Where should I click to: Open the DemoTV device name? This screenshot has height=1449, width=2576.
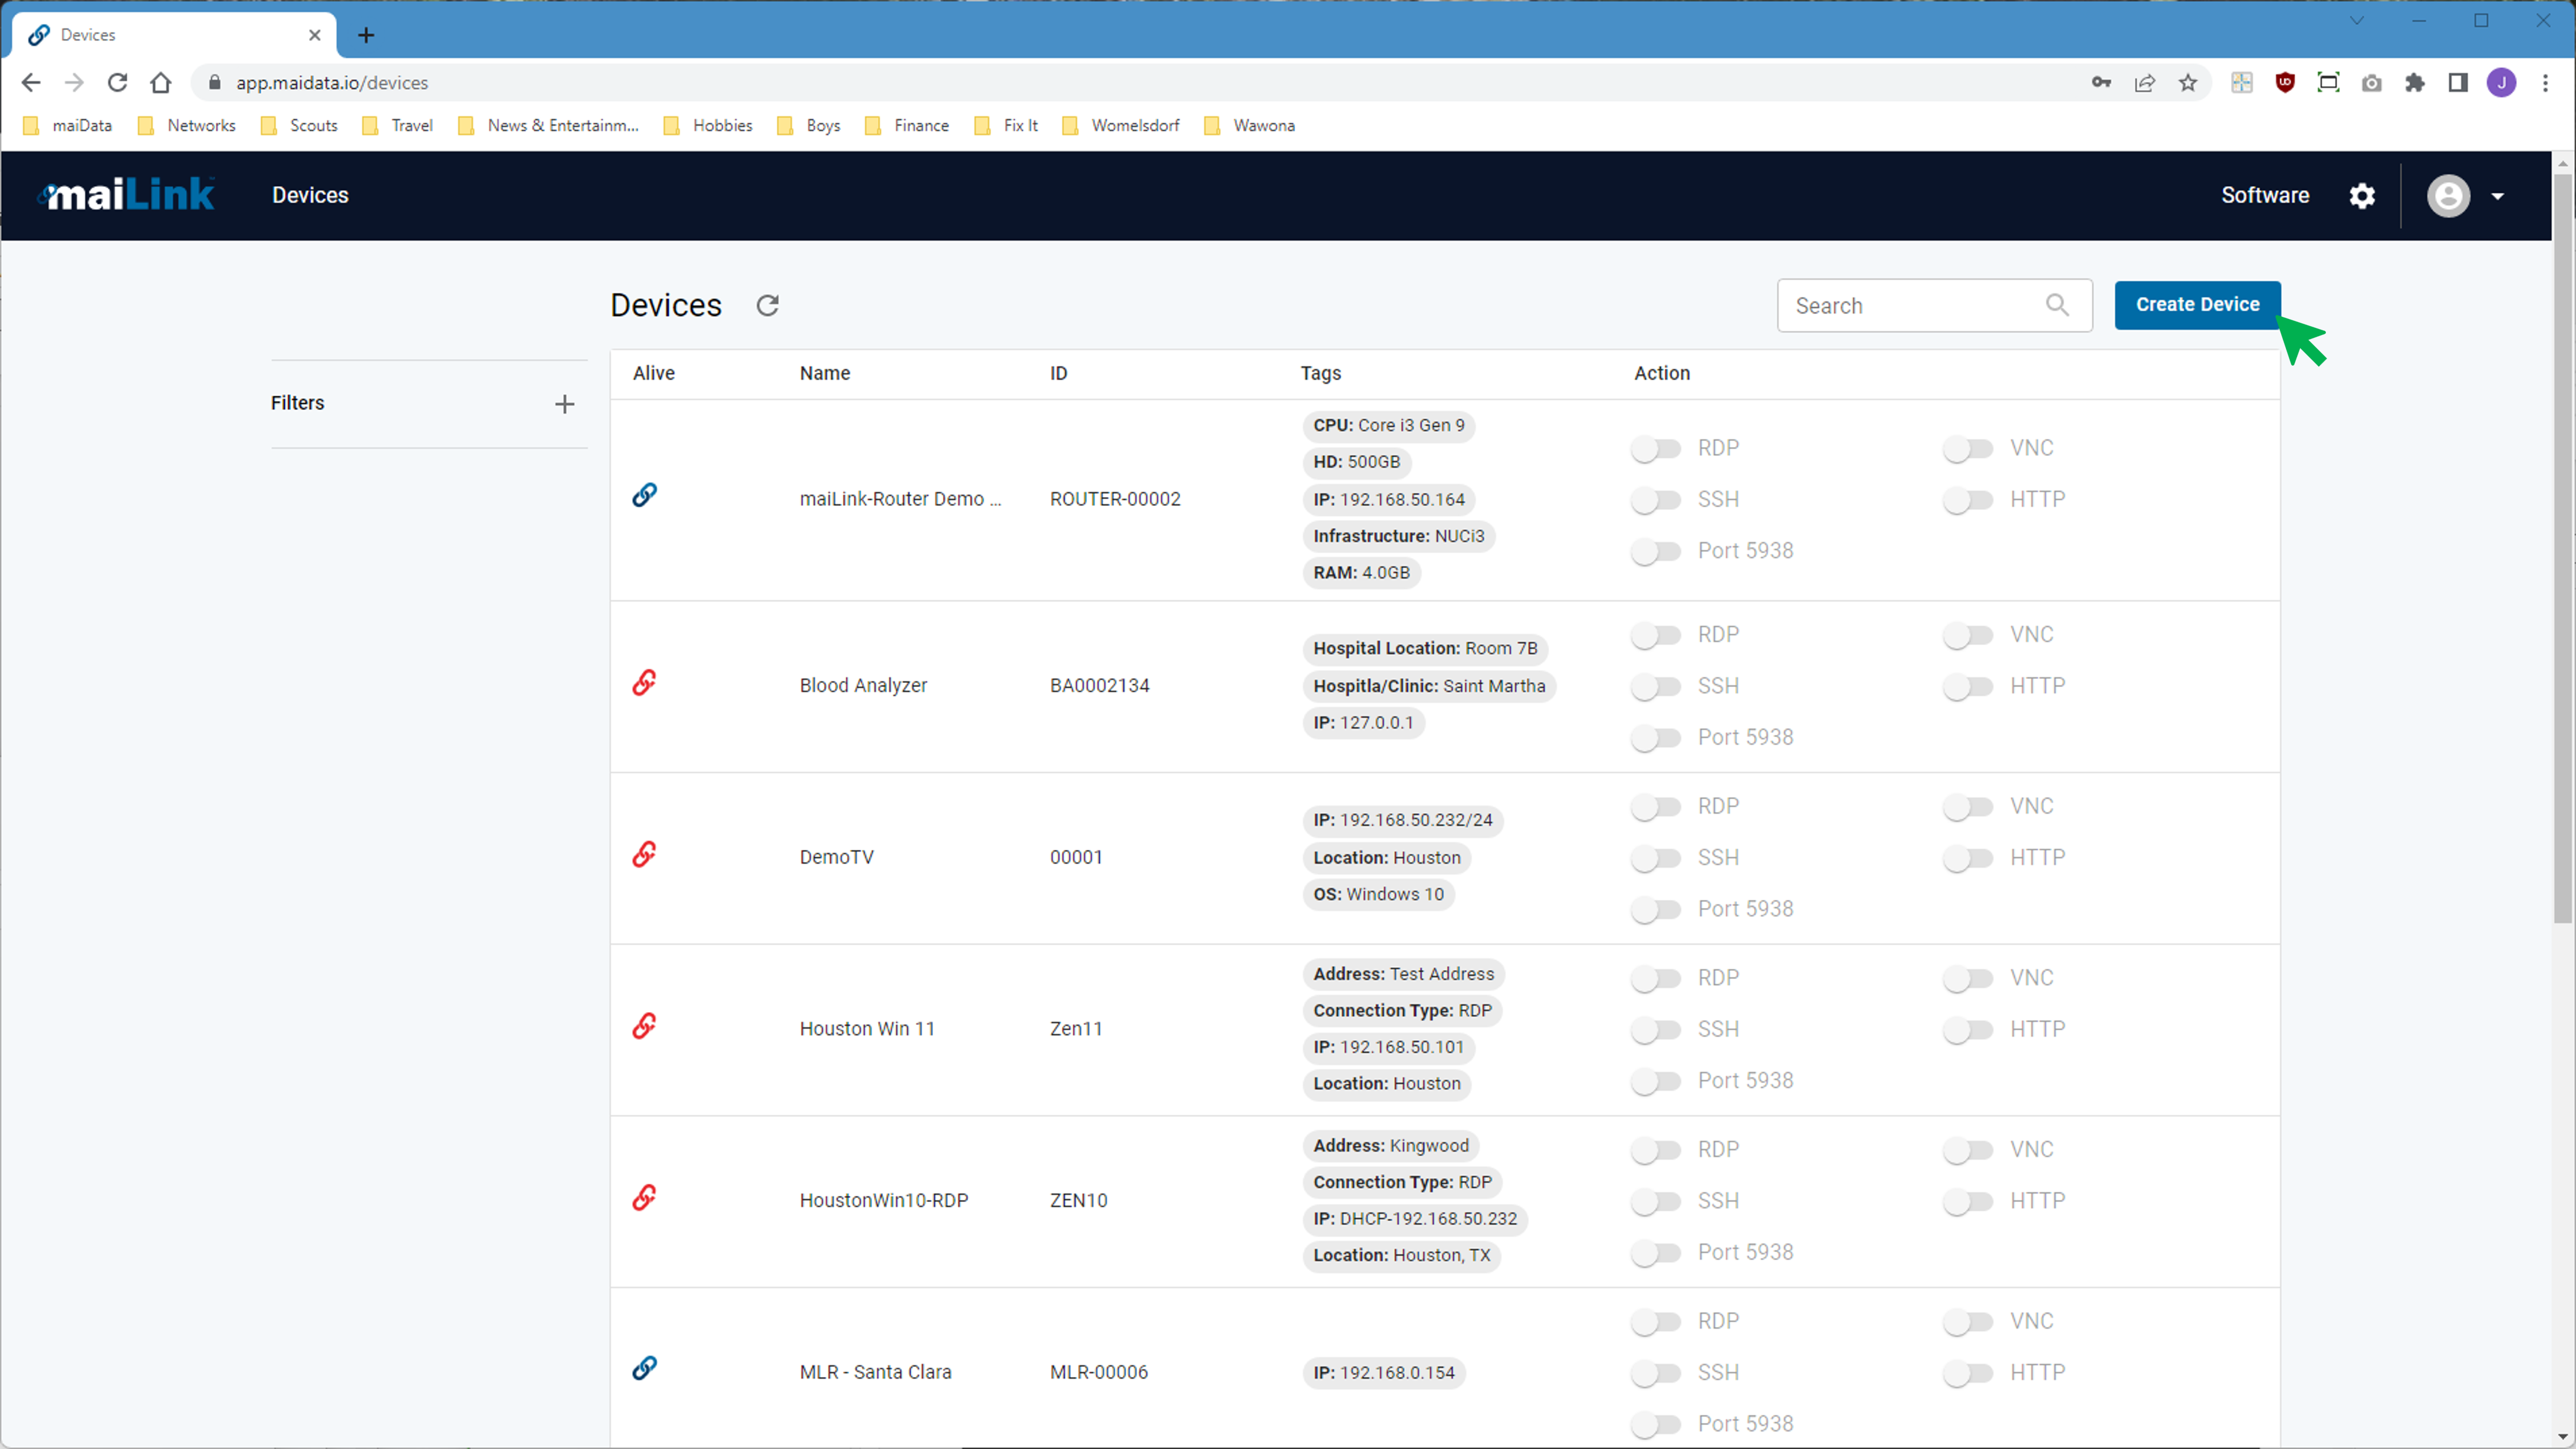point(836,858)
